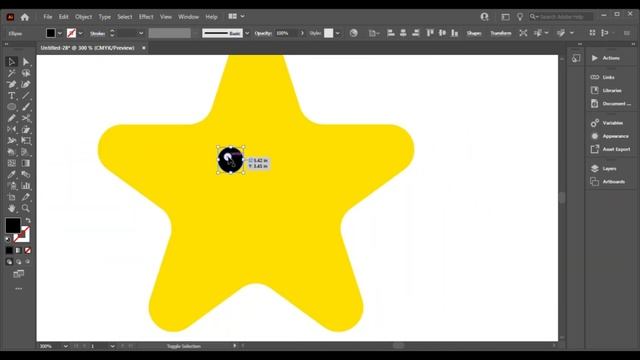Image resolution: width=640 pixels, height=360 pixels.
Task: Open the graphic Style dropdown
Action: pyautogui.click(x=338, y=33)
